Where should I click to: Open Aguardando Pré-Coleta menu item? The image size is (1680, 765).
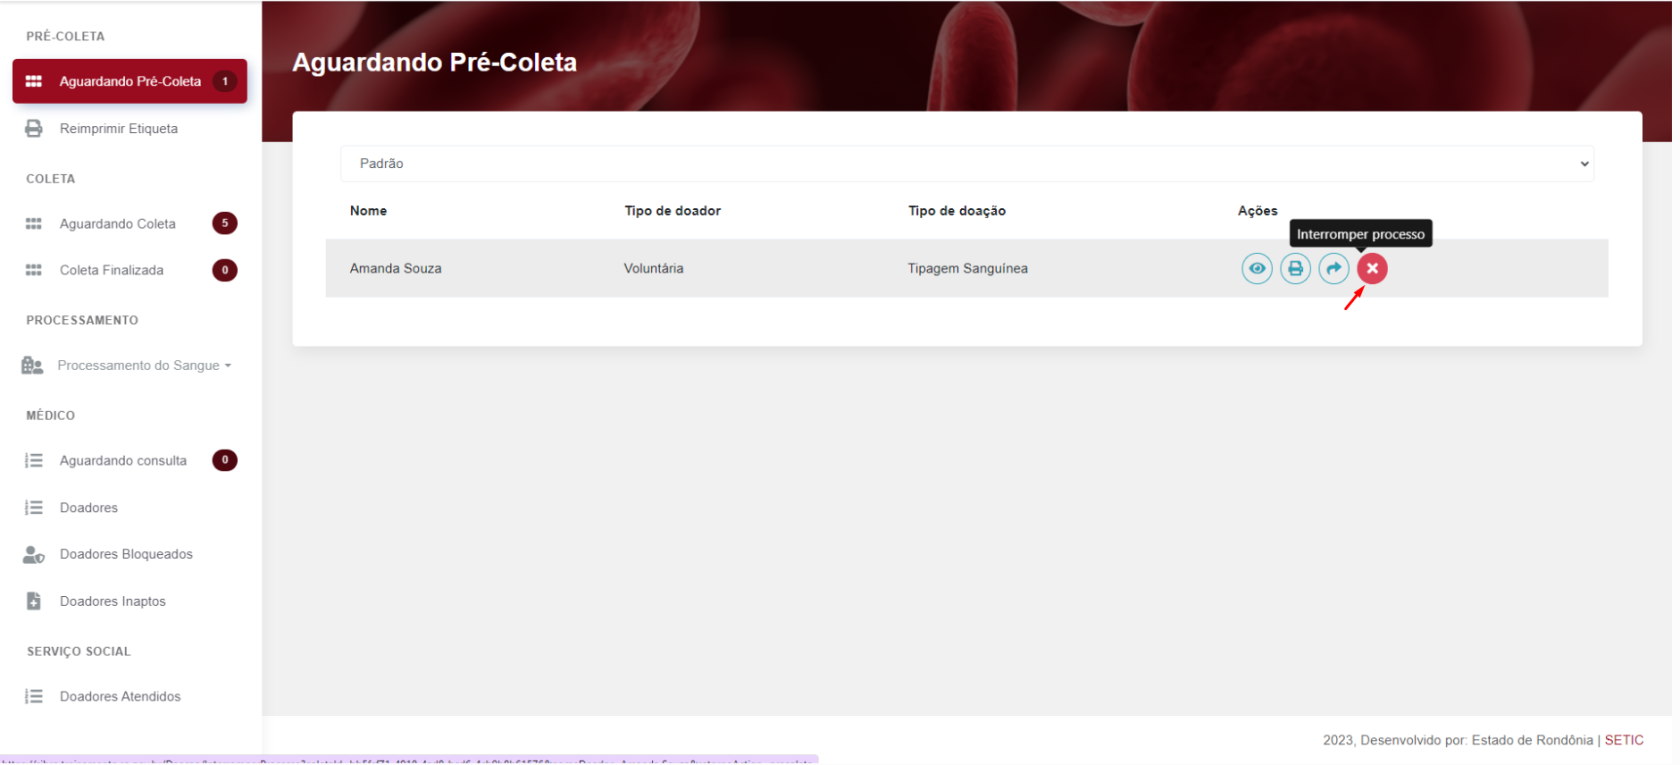click(130, 81)
